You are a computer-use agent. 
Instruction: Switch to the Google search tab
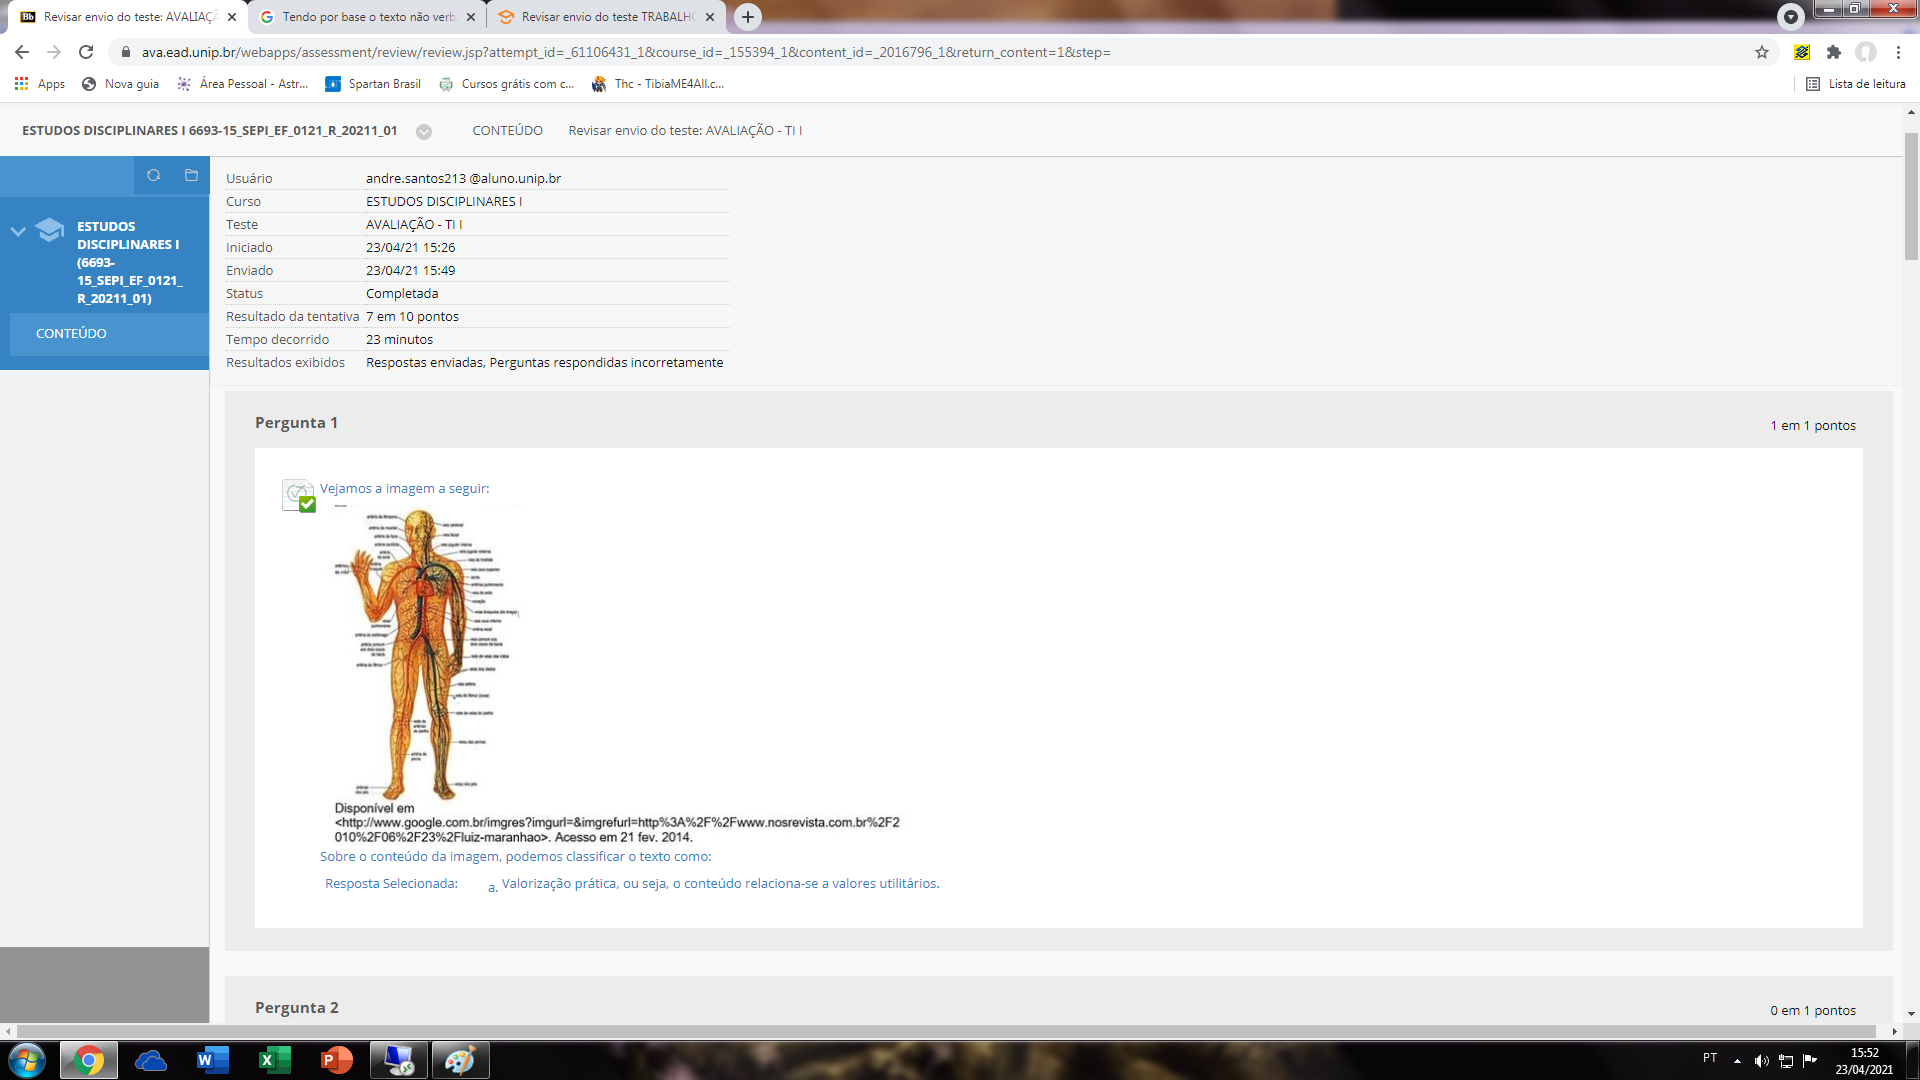coord(366,17)
